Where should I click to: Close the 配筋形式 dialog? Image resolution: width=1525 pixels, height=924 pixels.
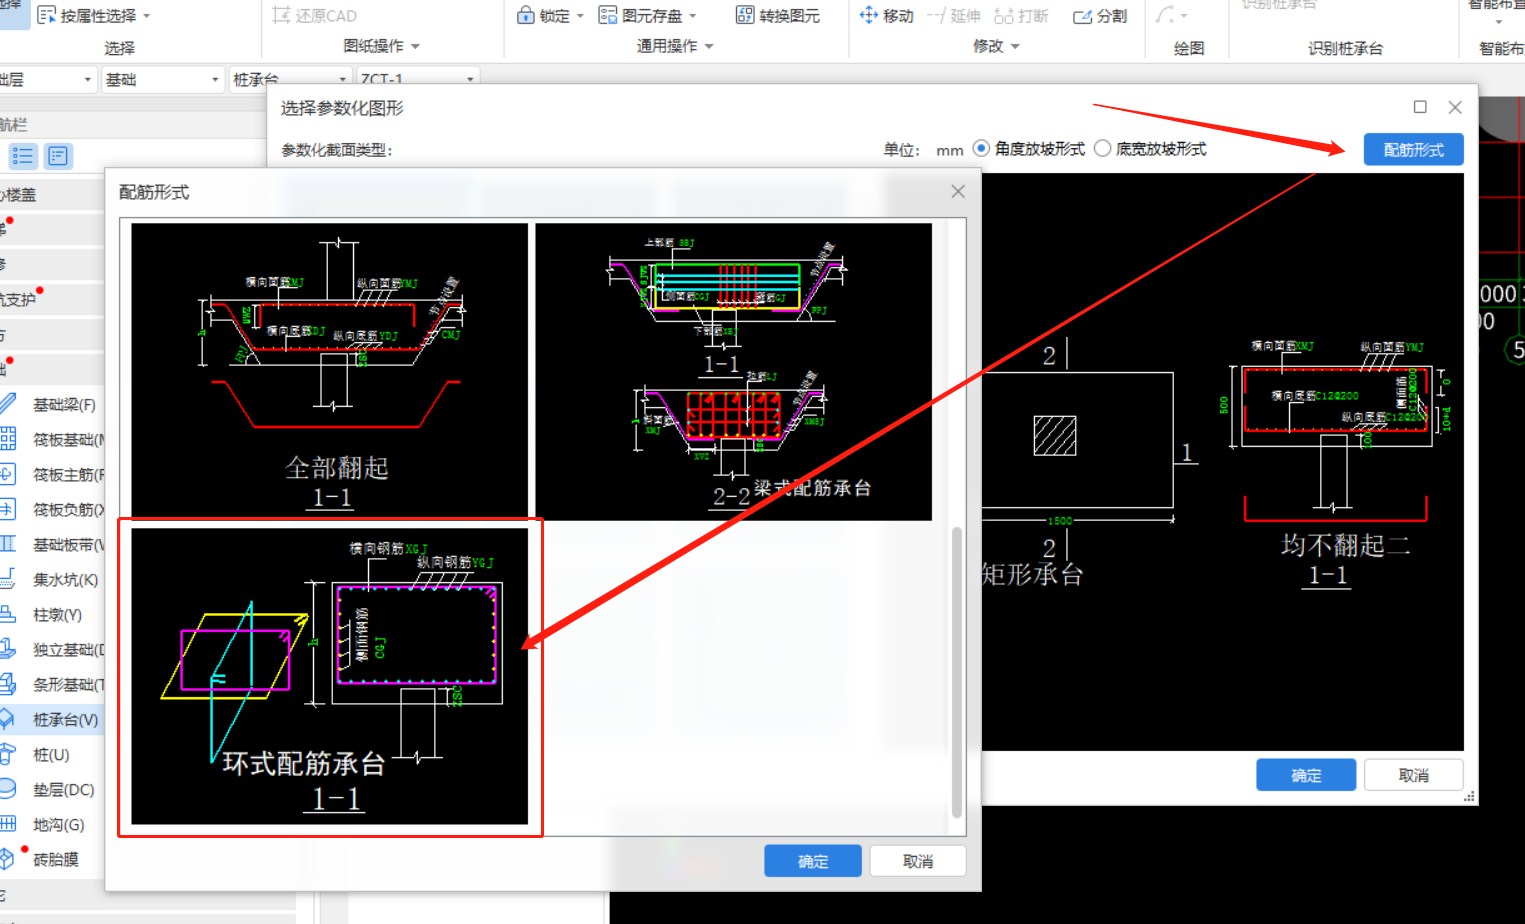957,191
